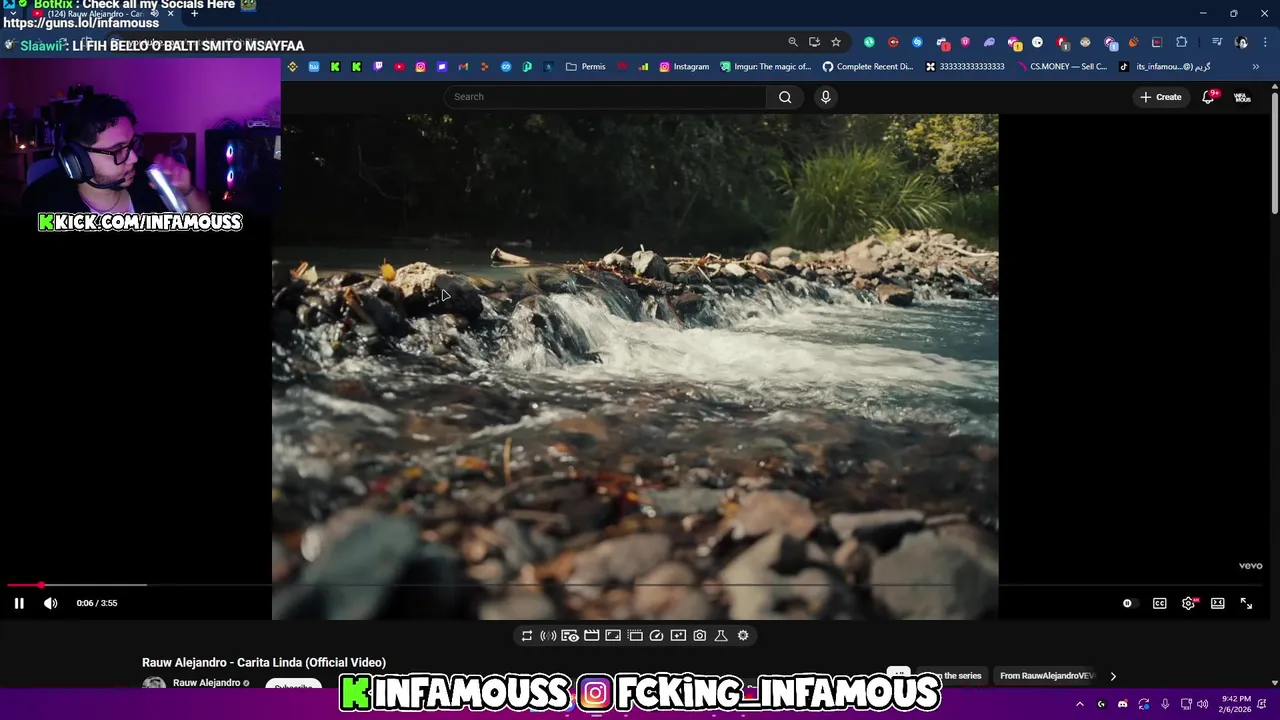Open the Gmail bookmark icon
Image resolution: width=1280 pixels, height=720 pixels.
(x=463, y=67)
